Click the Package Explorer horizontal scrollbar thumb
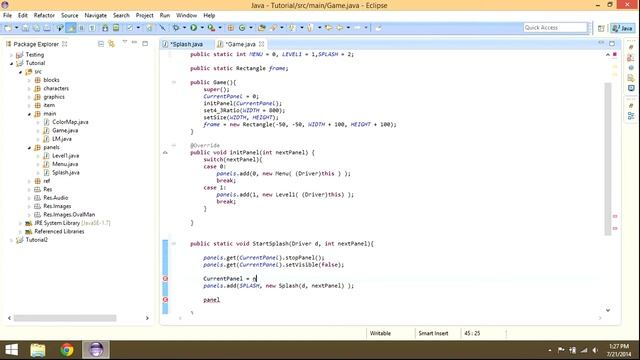The width and height of the screenshot is (640, 360). 65,318
